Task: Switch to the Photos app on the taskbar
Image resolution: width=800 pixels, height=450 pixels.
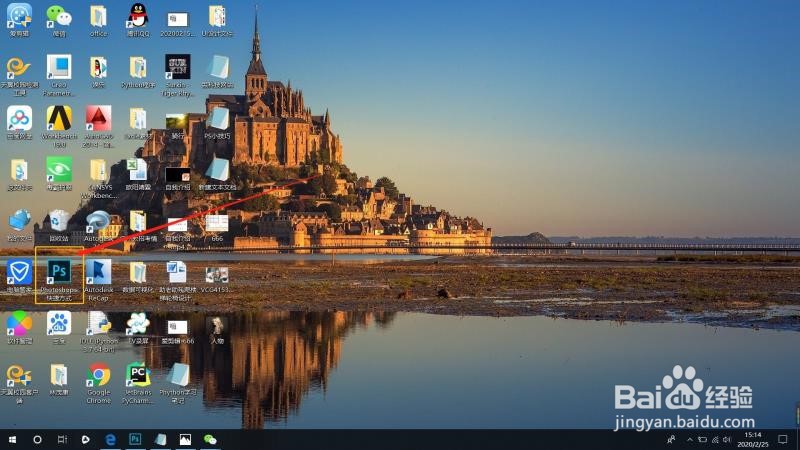Action: tap(185, 439)
